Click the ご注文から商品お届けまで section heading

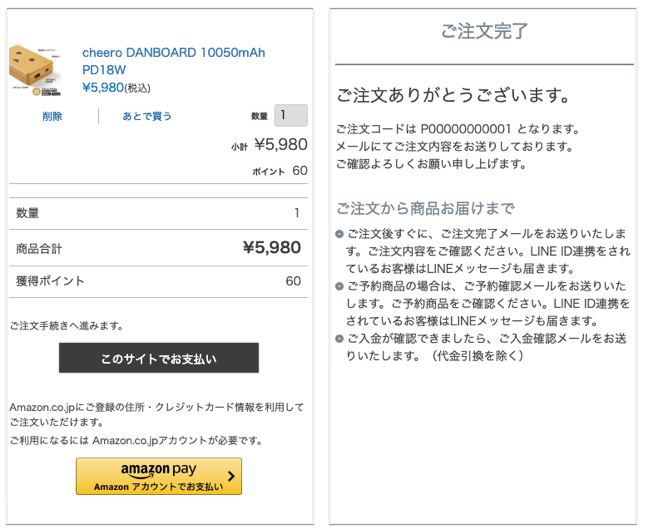click(x=425, y=208)
